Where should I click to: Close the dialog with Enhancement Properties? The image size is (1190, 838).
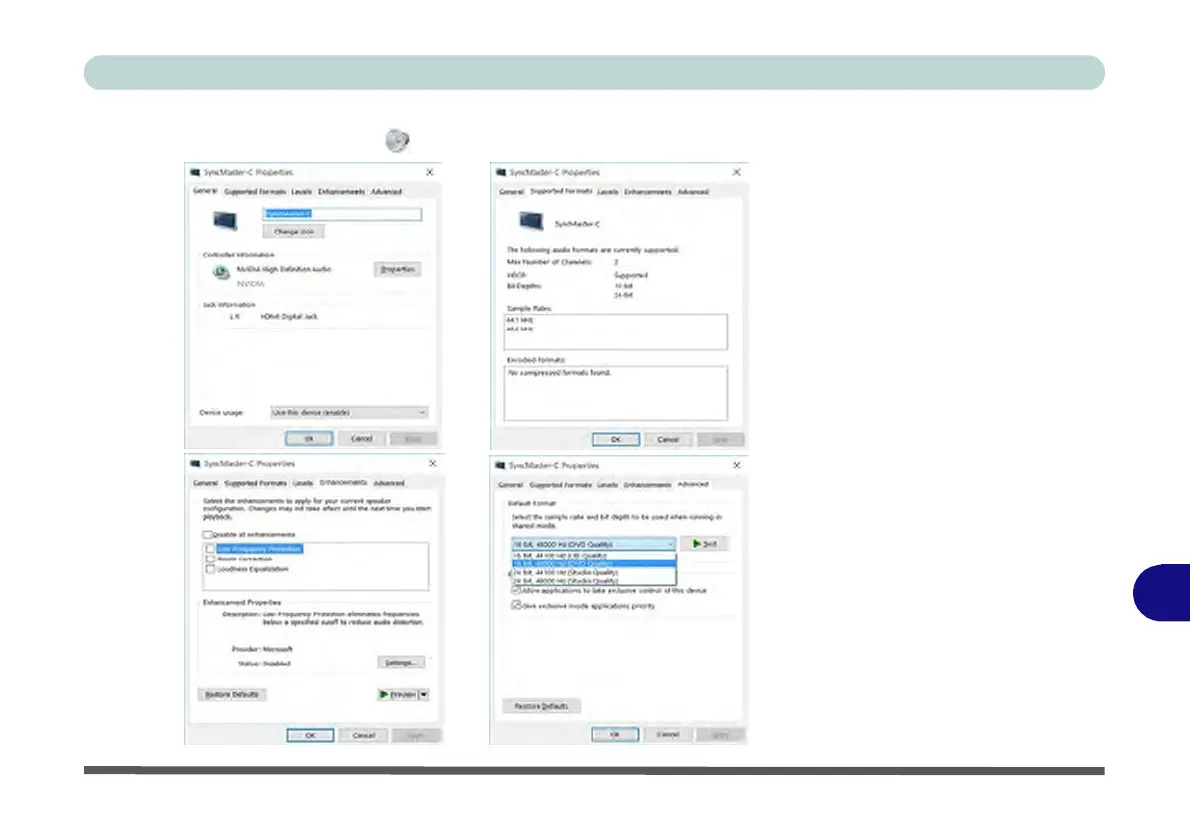(433, 464)
